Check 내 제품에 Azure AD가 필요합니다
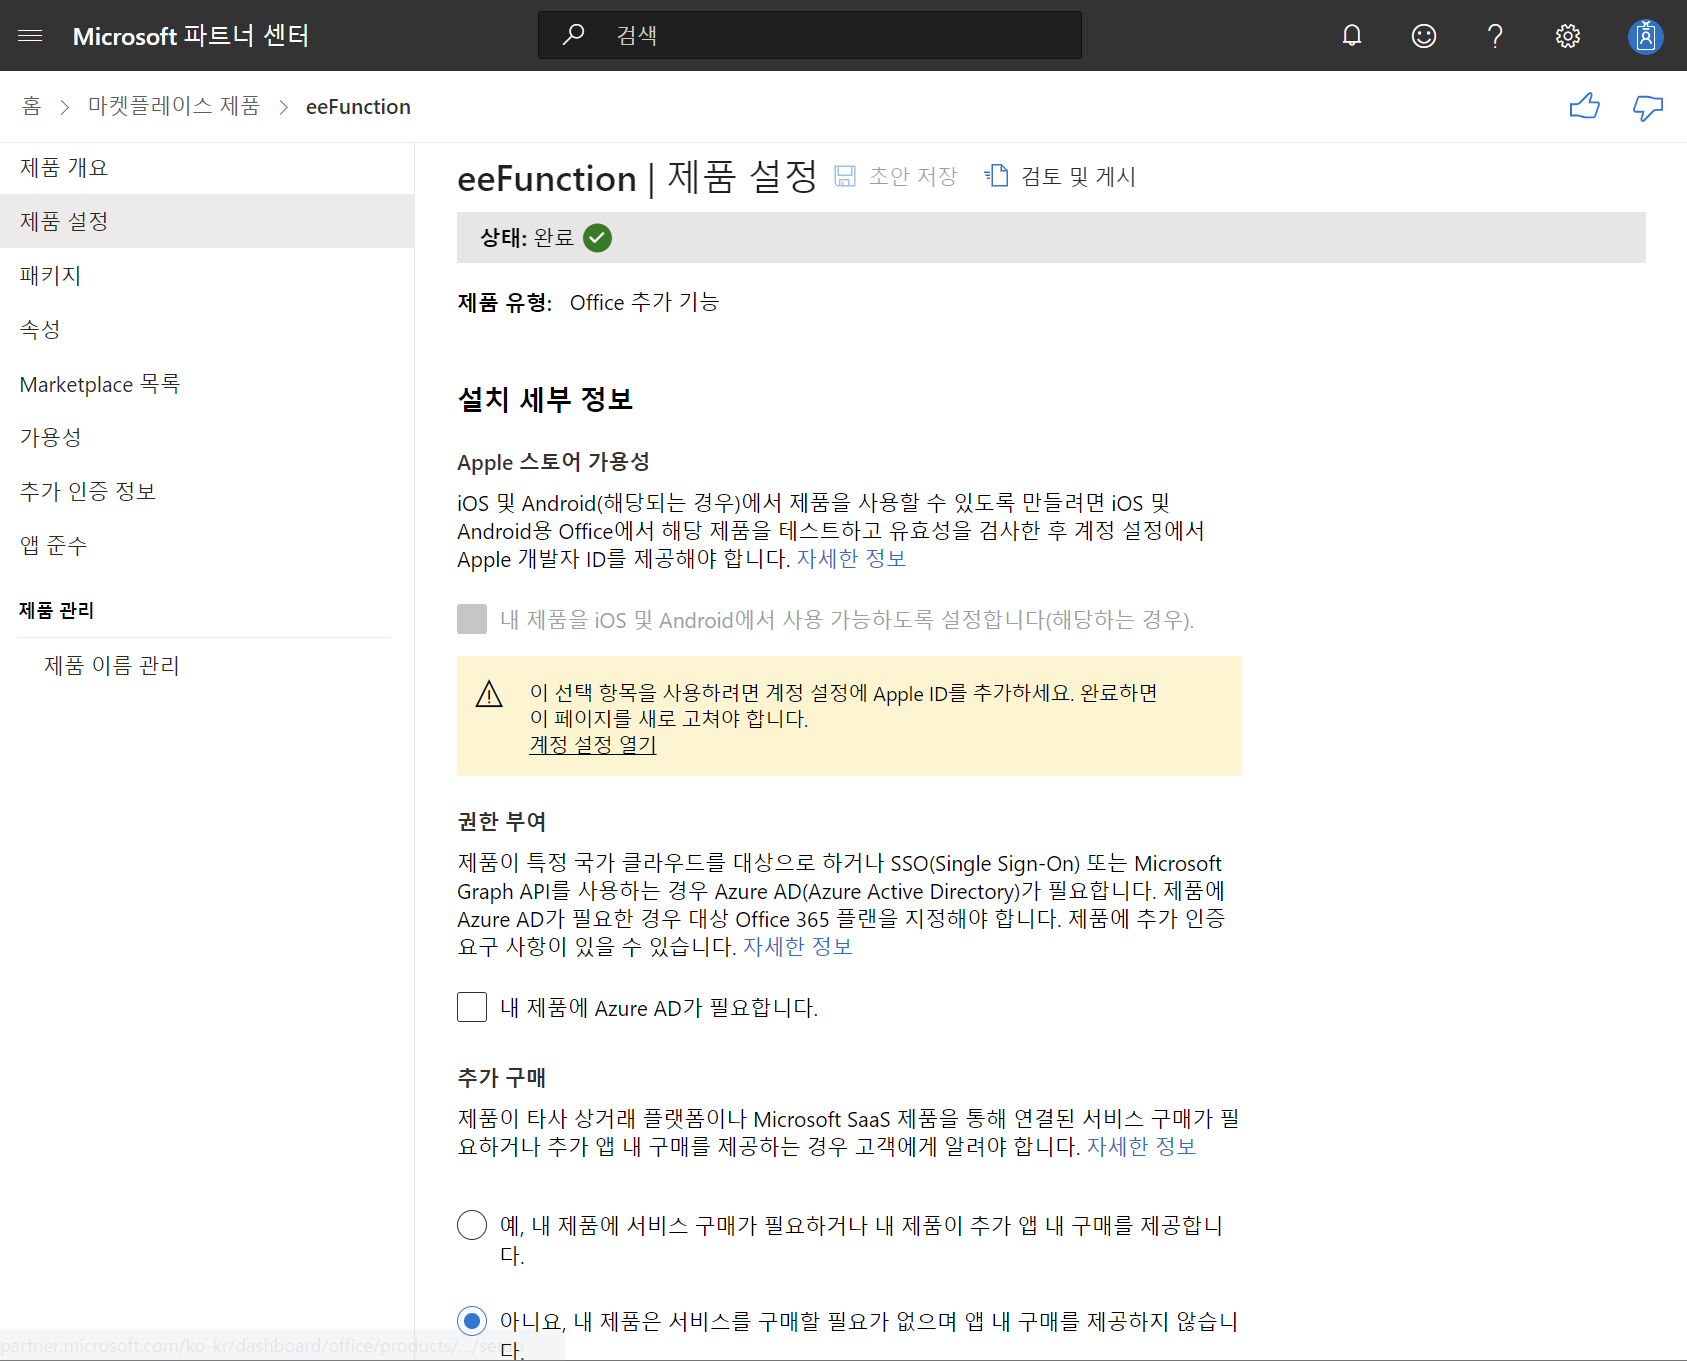Screen dimensions: 1687x1361 (472, 1007)
